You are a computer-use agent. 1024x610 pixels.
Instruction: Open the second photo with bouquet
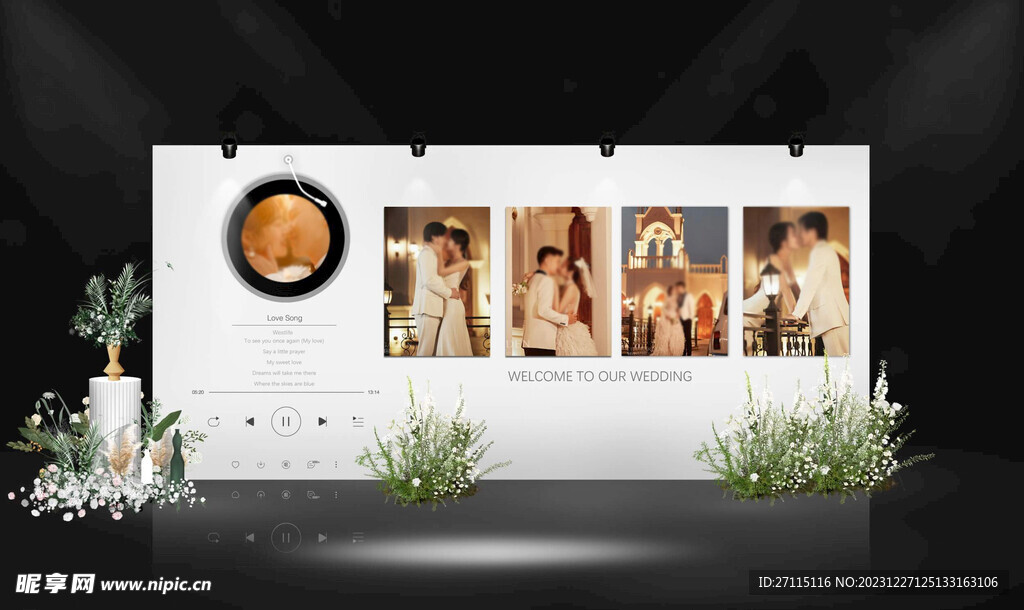point(558,281)
